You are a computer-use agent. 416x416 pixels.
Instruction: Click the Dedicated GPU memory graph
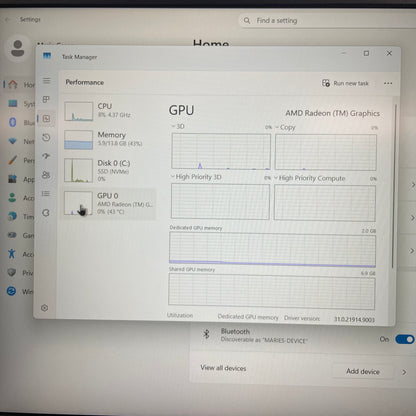click(x=272, y=249)
